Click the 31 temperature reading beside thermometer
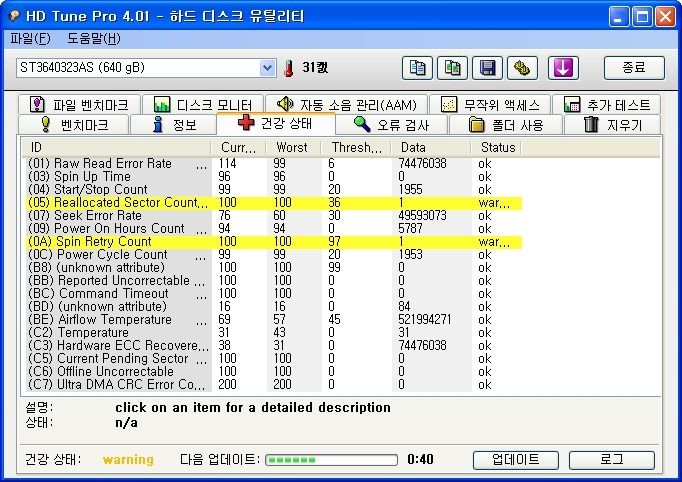The height and width of the screenshot is (482, 682). point(315,68)
